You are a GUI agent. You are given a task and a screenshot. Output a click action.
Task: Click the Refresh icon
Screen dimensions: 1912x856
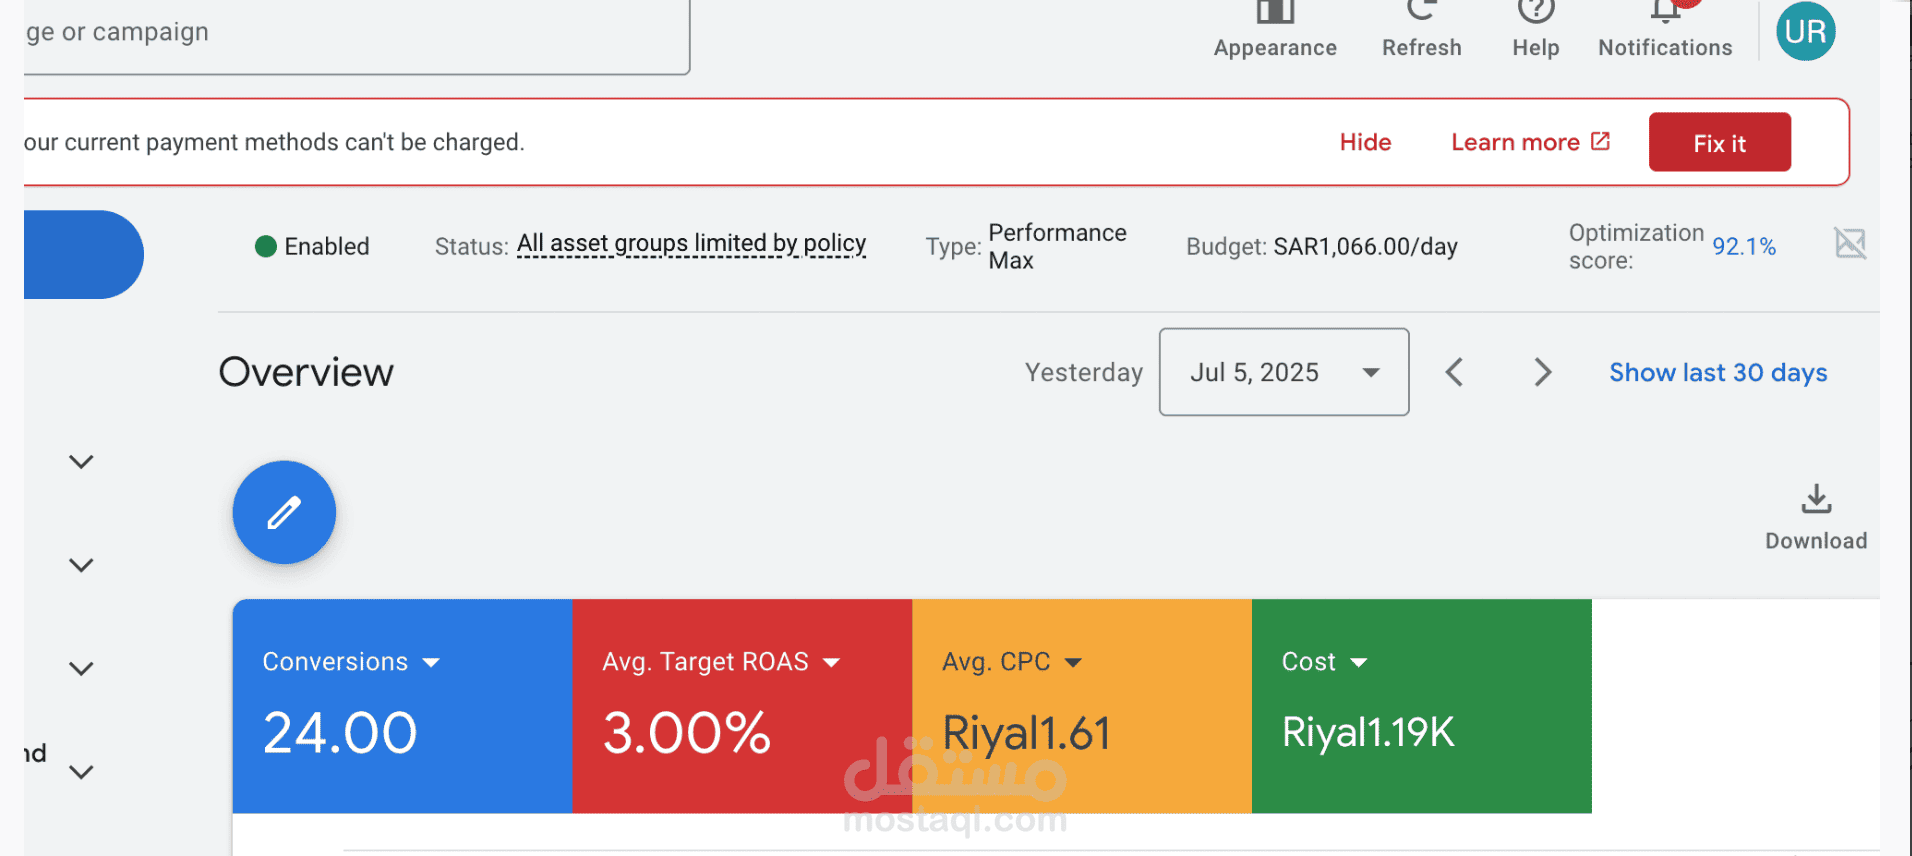(1421, 10)
